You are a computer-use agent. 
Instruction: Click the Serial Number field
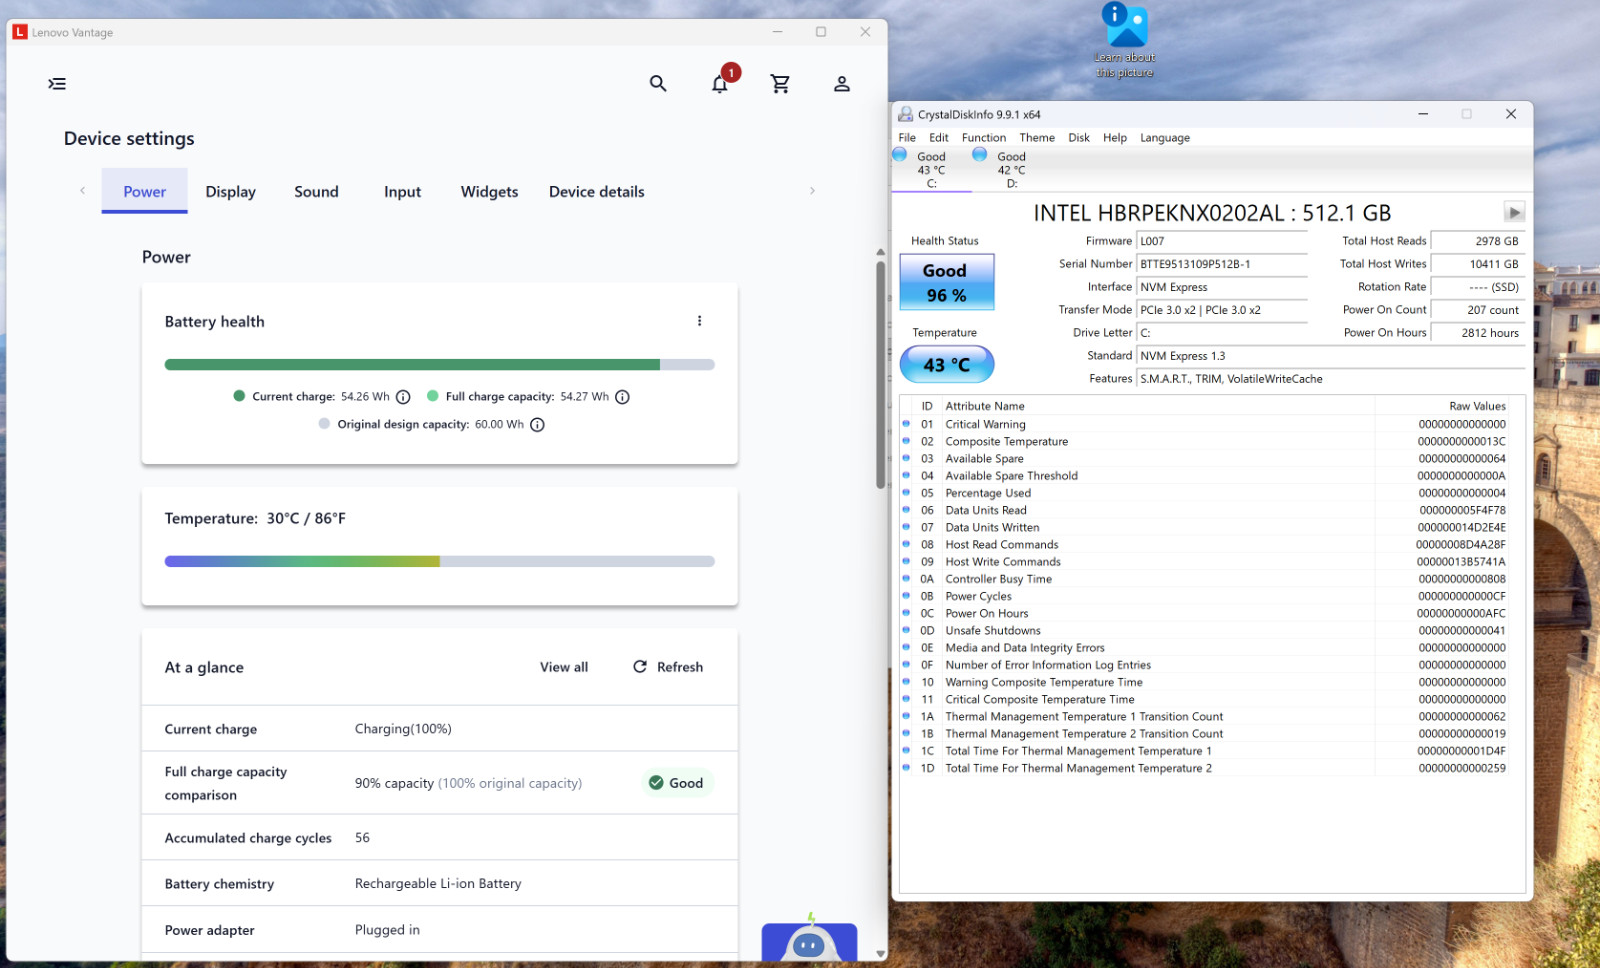click(1222, 264)
